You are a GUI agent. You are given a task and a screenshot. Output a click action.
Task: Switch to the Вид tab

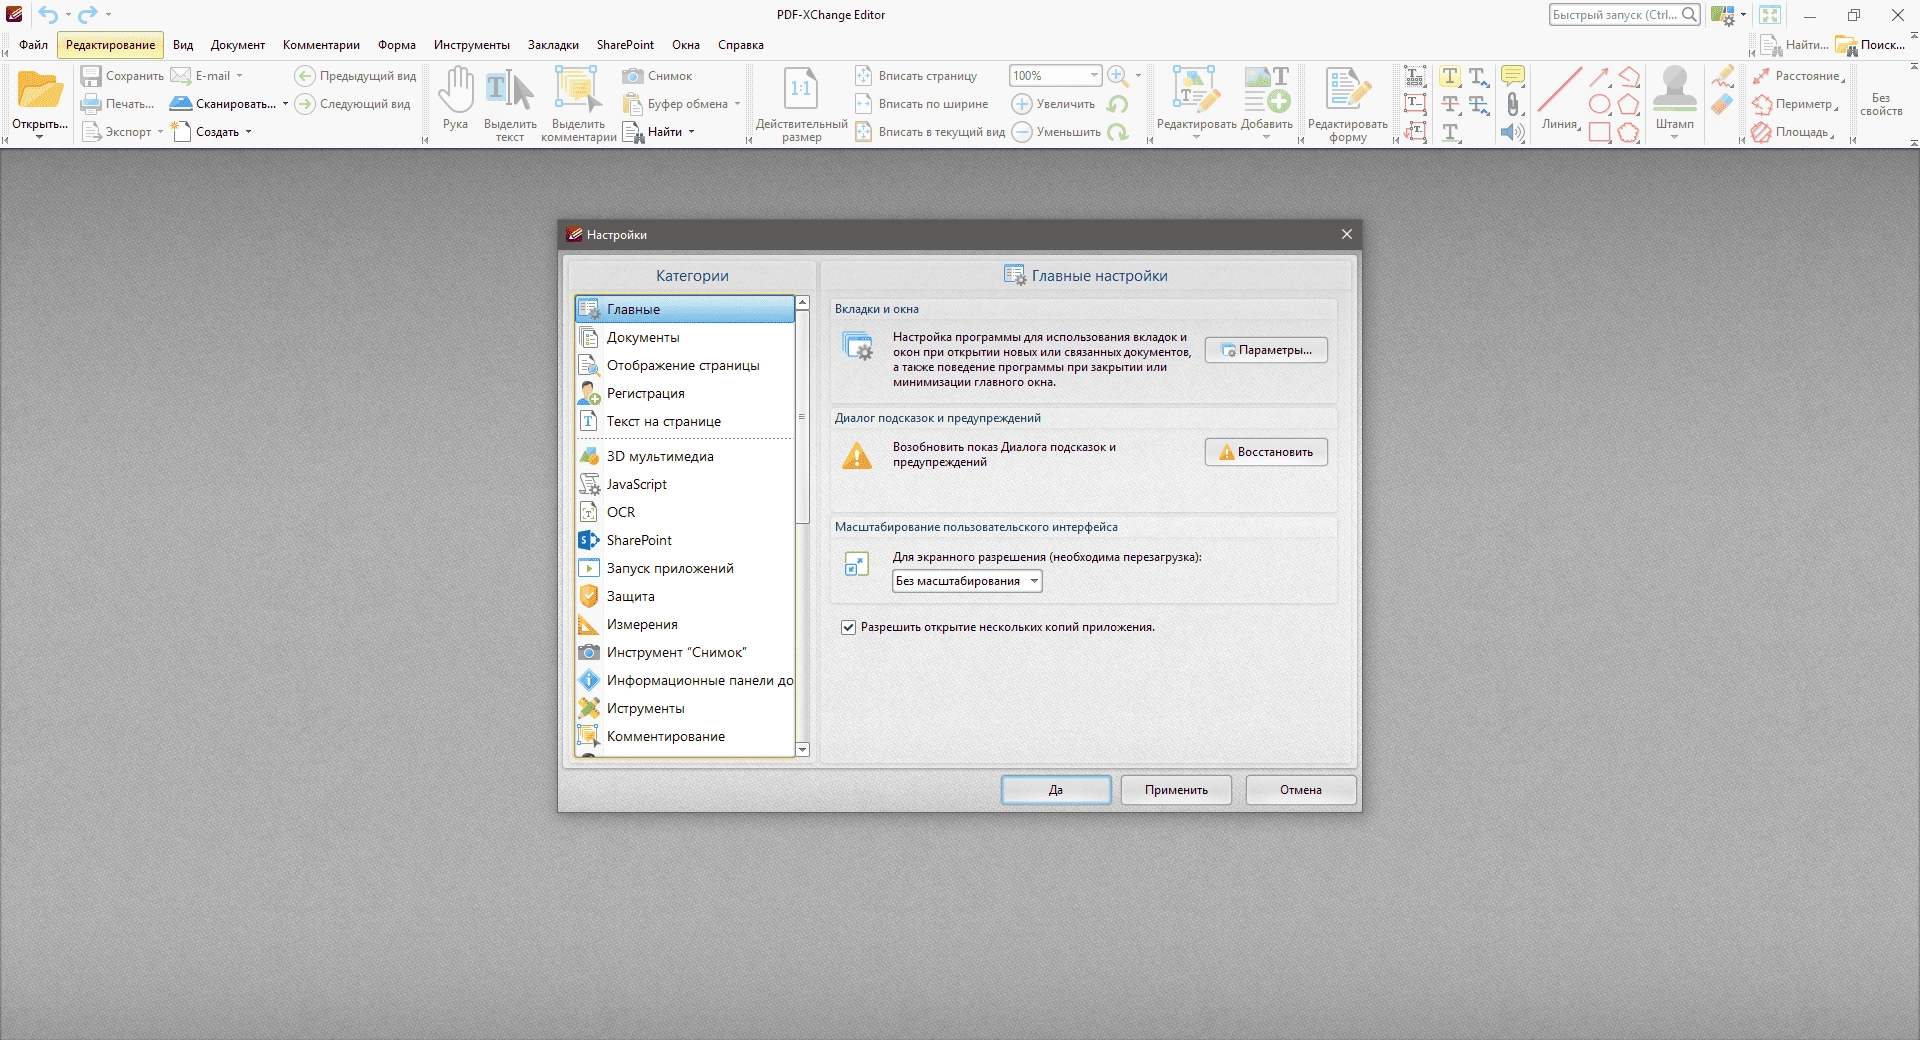(183, 45)
